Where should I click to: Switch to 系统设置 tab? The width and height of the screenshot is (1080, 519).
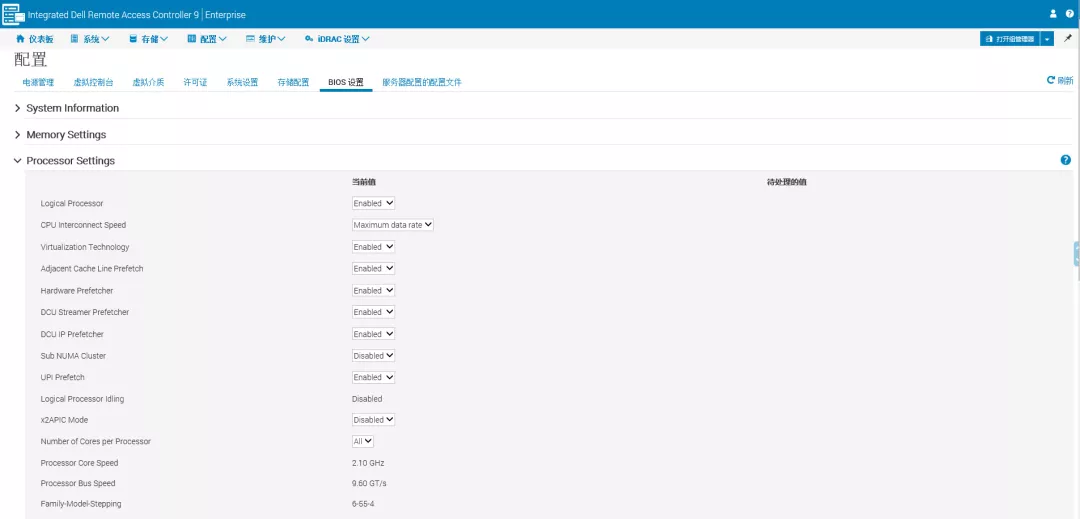tap(242, 82)
